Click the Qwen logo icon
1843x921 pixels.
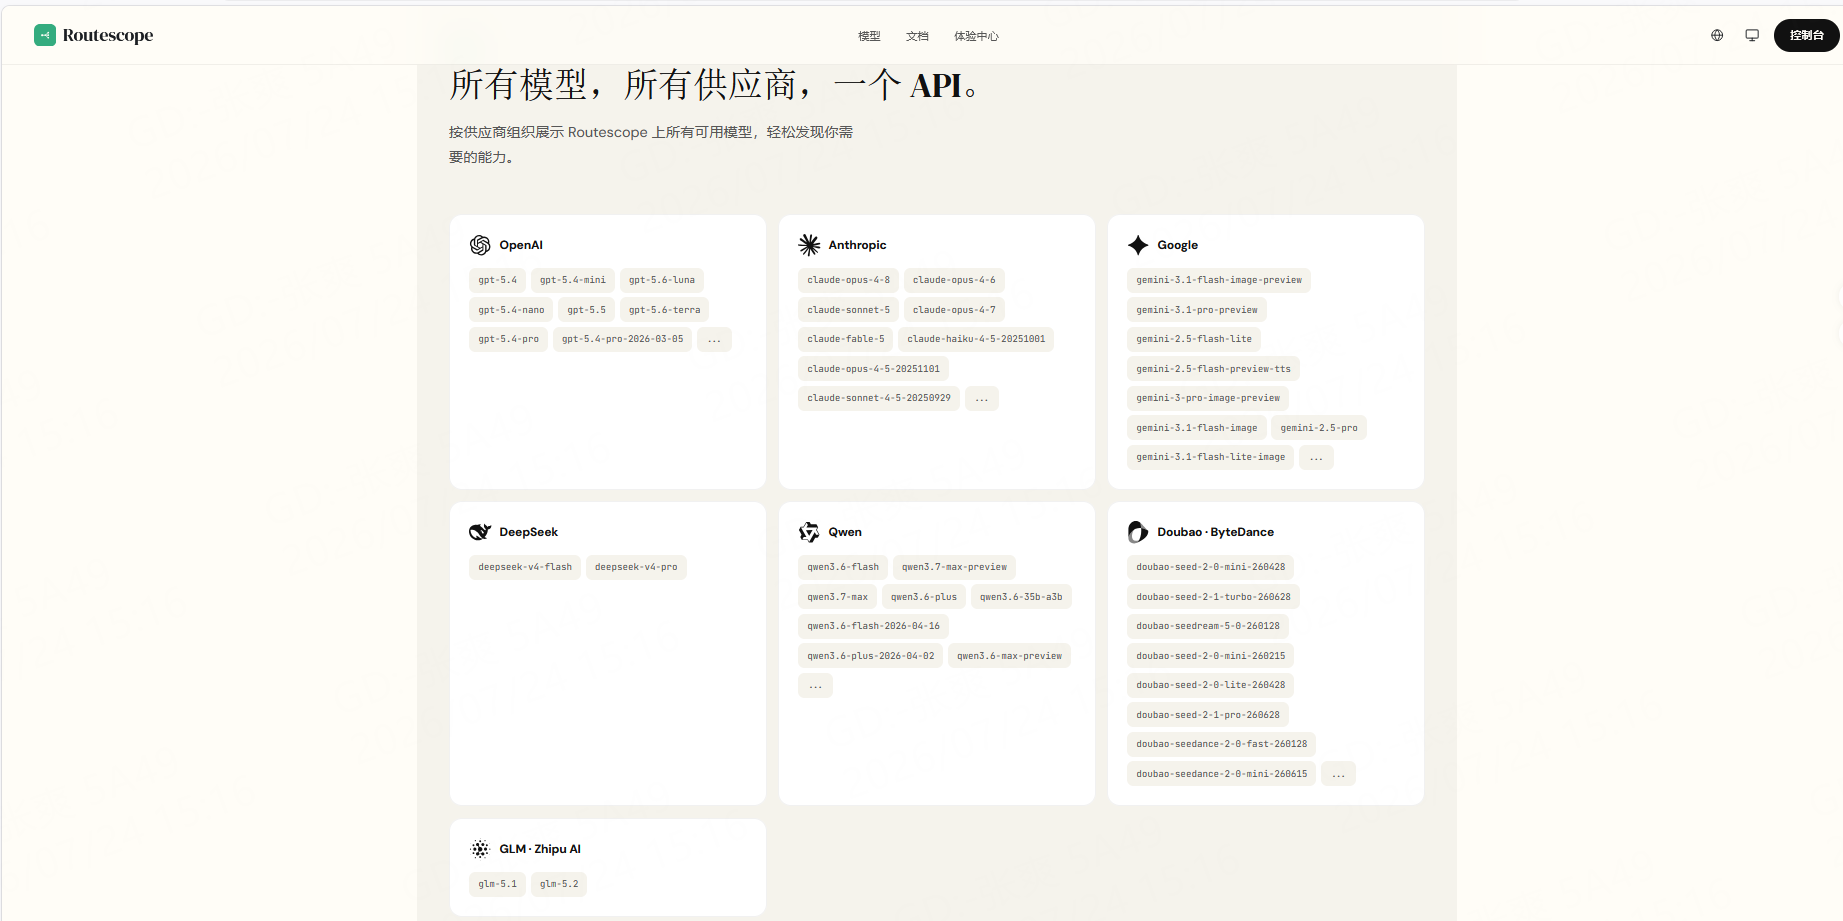tap(809, 532)
